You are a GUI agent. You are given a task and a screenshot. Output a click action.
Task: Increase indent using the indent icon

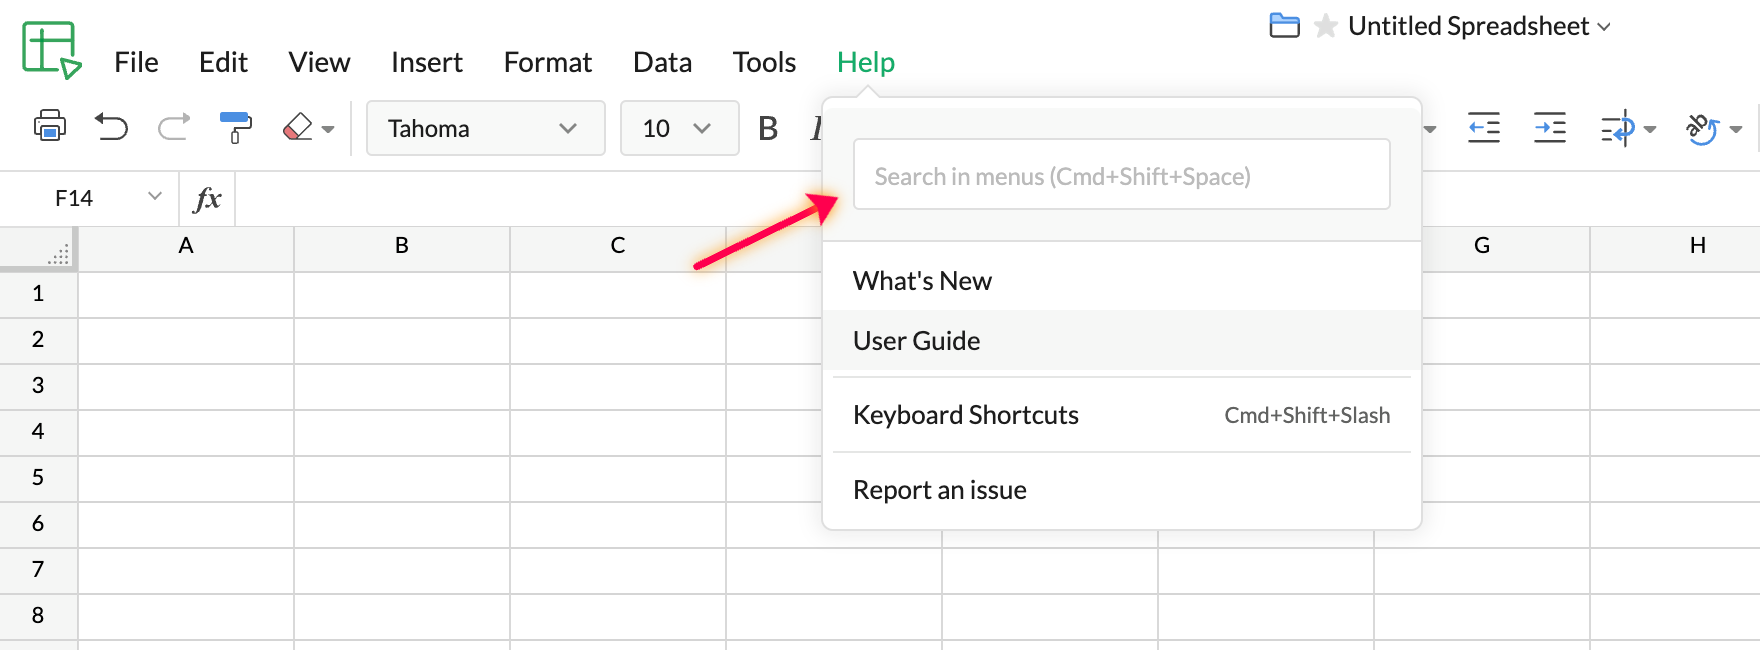(x=1549, y=128)
